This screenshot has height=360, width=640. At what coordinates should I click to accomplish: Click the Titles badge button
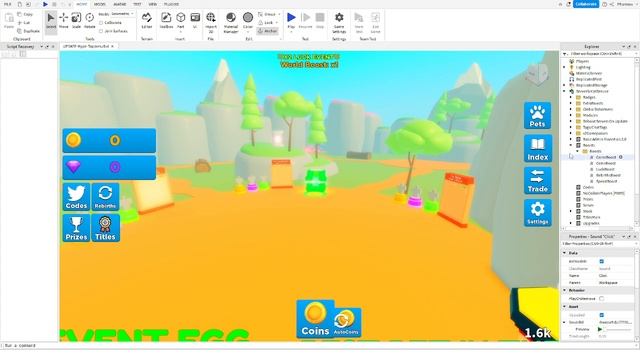tap(105, 228)
